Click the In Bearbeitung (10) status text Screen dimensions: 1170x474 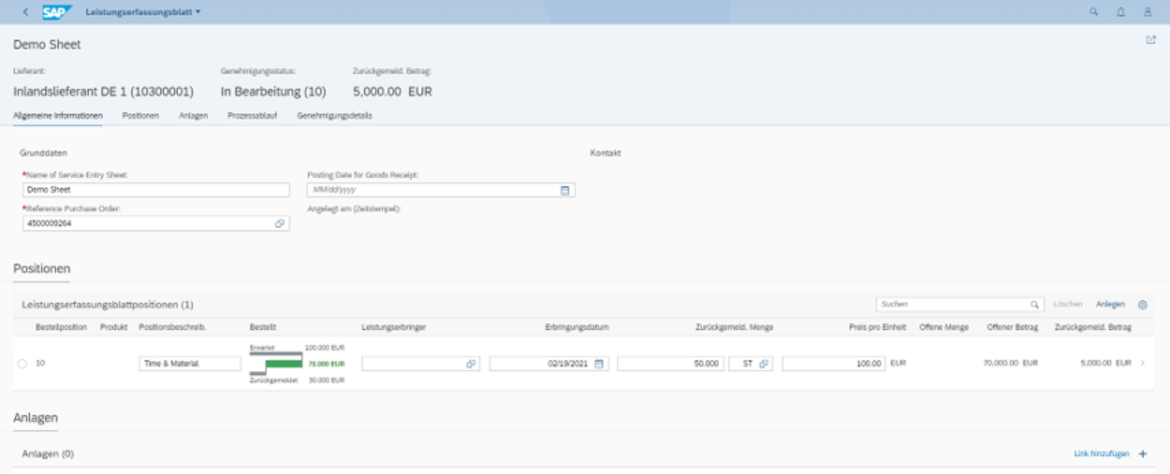(273, 92)
